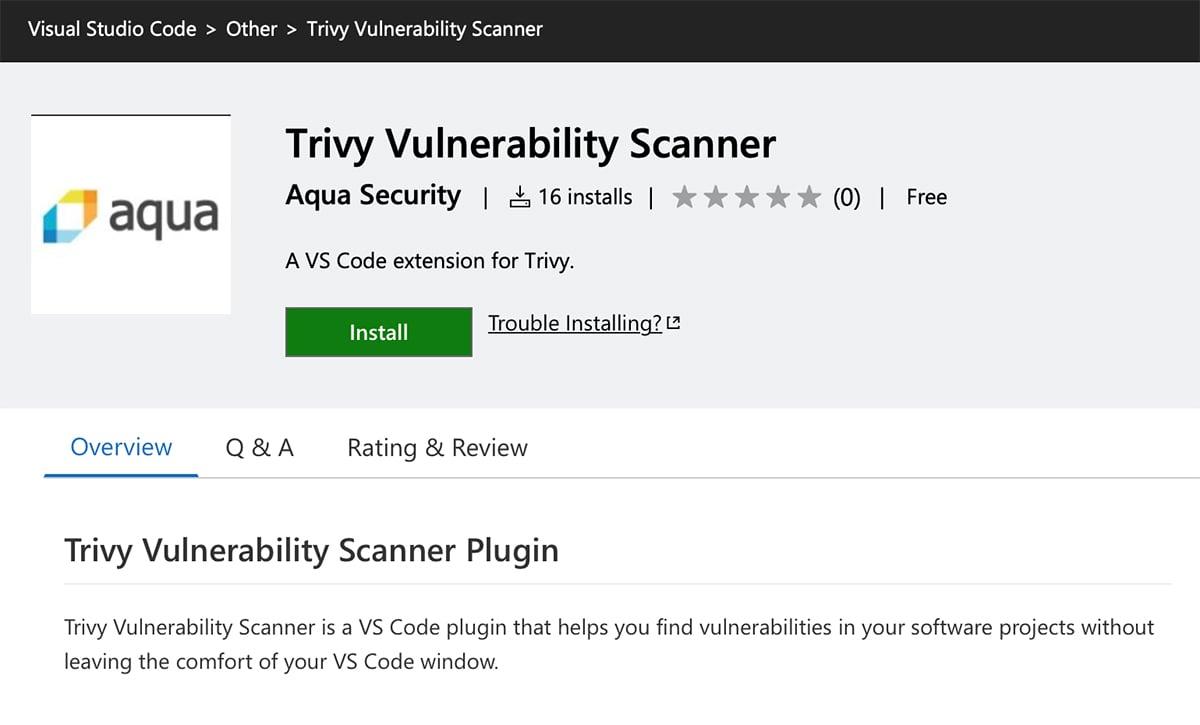Select the third rating star
Viewport: 1200px width, 725px height.
(x=747, y=197)
